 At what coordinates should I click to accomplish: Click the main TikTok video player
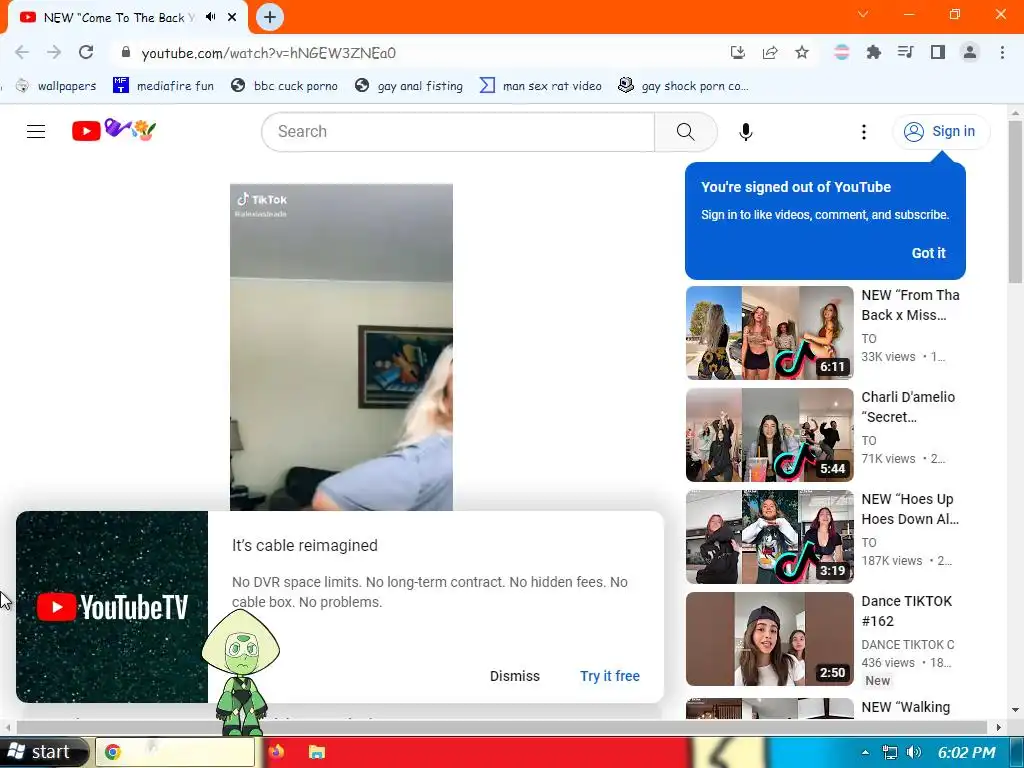point(341,347)
